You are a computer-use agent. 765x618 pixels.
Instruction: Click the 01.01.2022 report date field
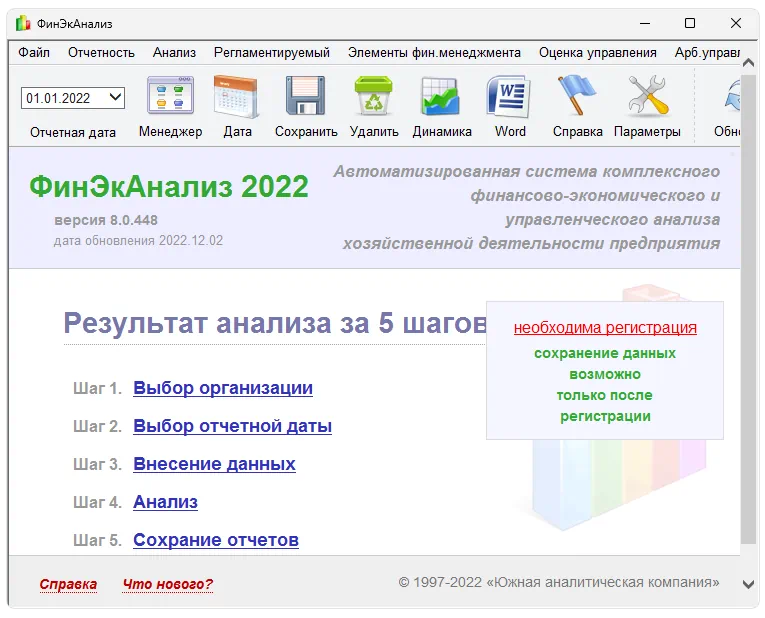click(73, 98)
